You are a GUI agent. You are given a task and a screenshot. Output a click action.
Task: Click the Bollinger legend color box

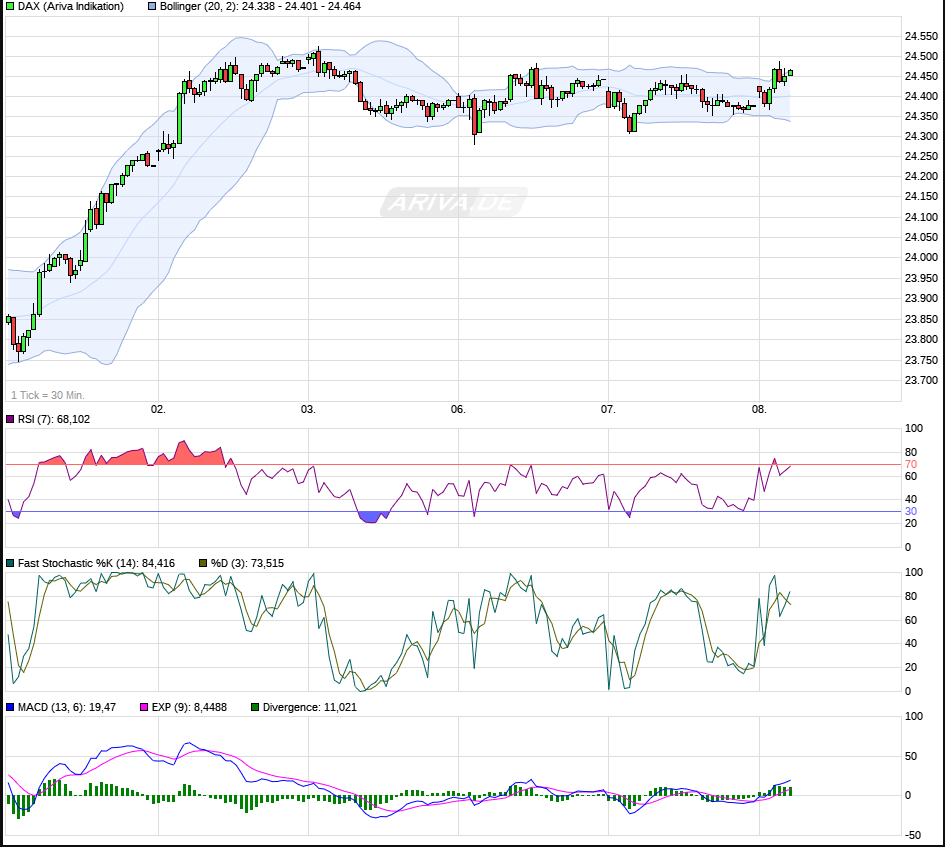point(152,7)
